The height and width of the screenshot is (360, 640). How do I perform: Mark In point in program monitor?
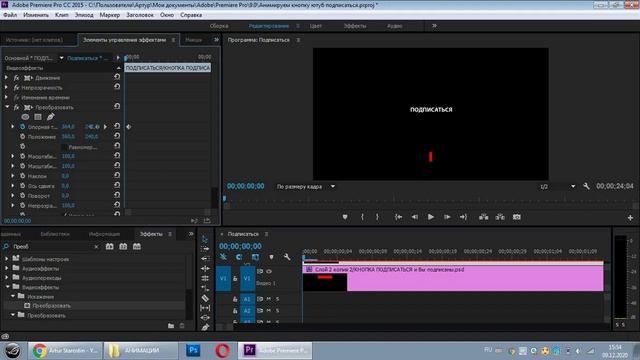coord(362,217)
